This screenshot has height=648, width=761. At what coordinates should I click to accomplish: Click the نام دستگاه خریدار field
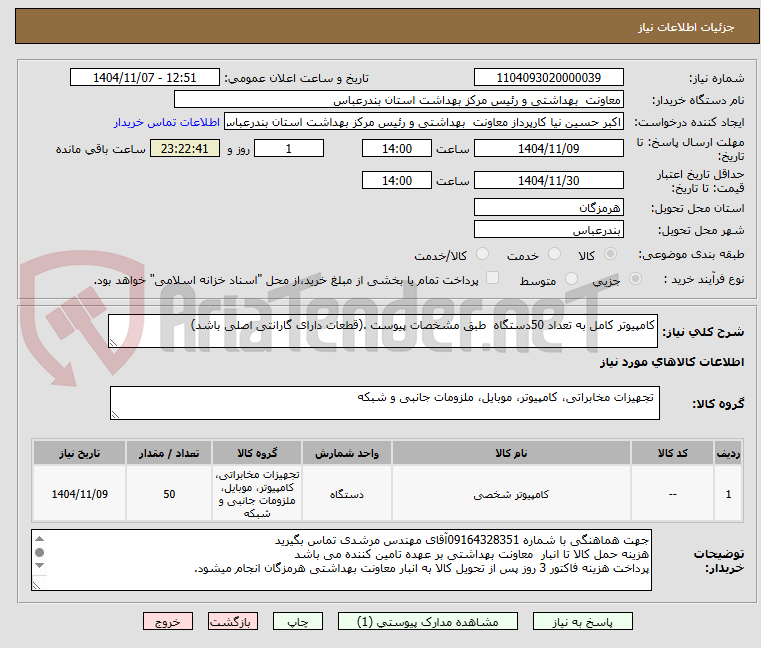tap(398, 100)
